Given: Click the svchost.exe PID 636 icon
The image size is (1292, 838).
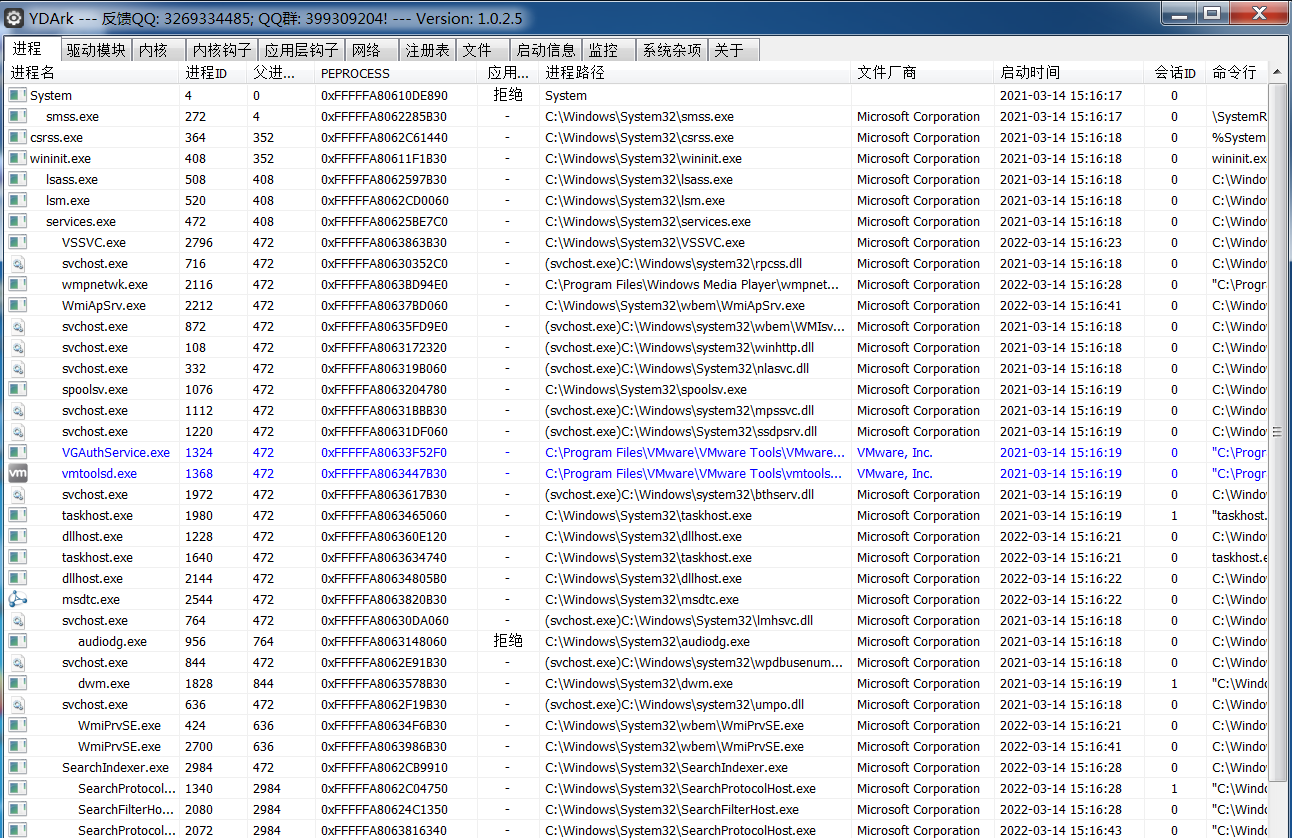Looking at the screenshot, I should tap(17, 705).
